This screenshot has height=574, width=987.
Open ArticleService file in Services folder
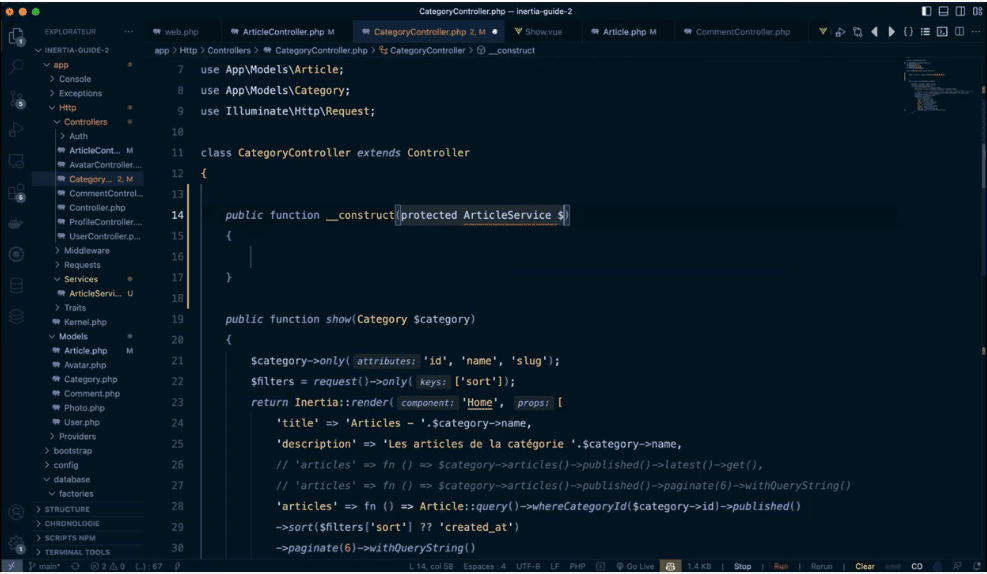tap(94, 293)
